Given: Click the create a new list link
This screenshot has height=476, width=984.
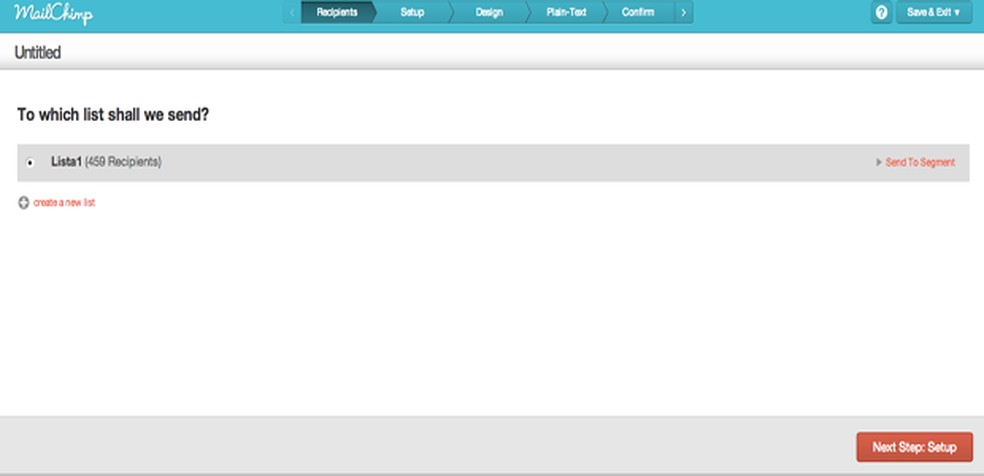Looking at the screenshot, I should (x=64, y=203).
